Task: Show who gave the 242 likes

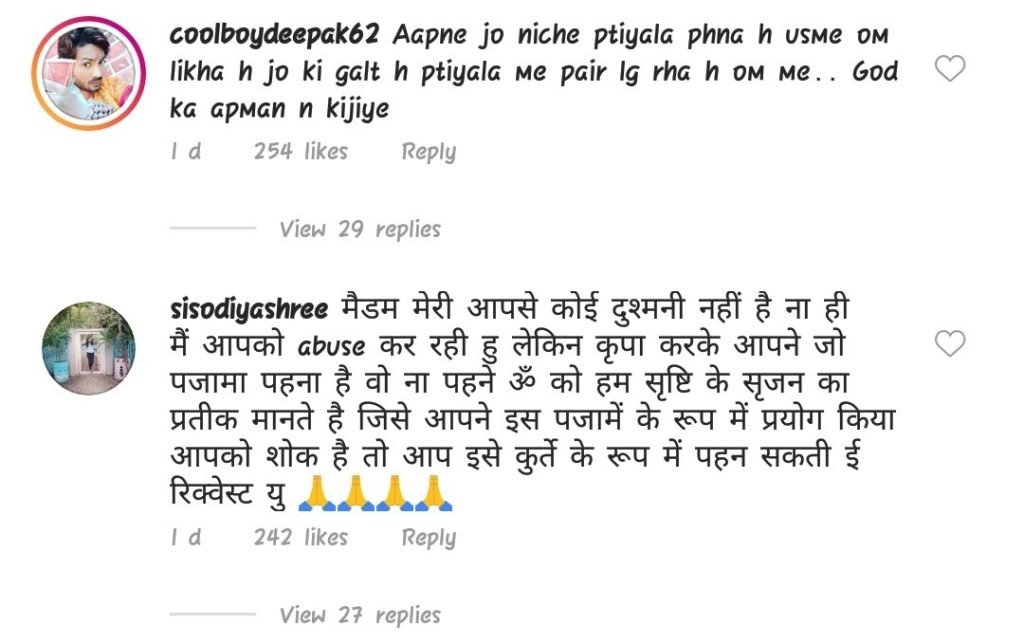Action: (301, 538)
